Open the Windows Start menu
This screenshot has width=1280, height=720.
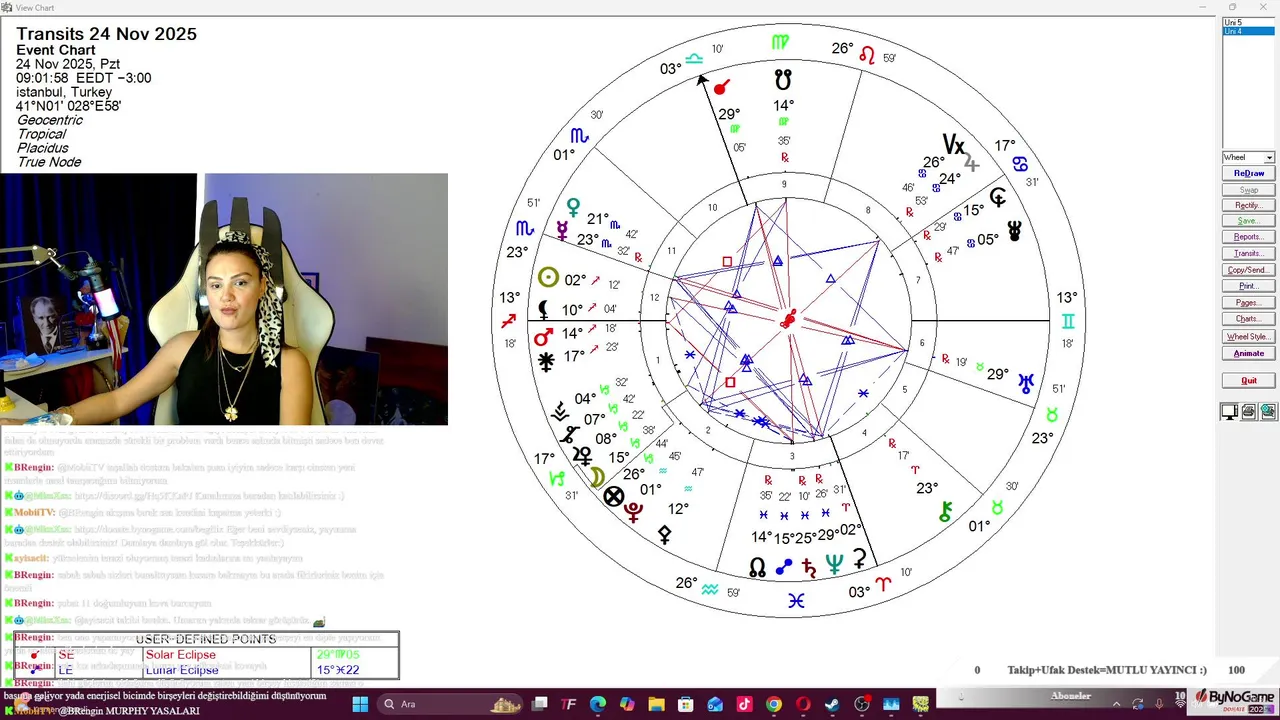(x=360, y=704)
